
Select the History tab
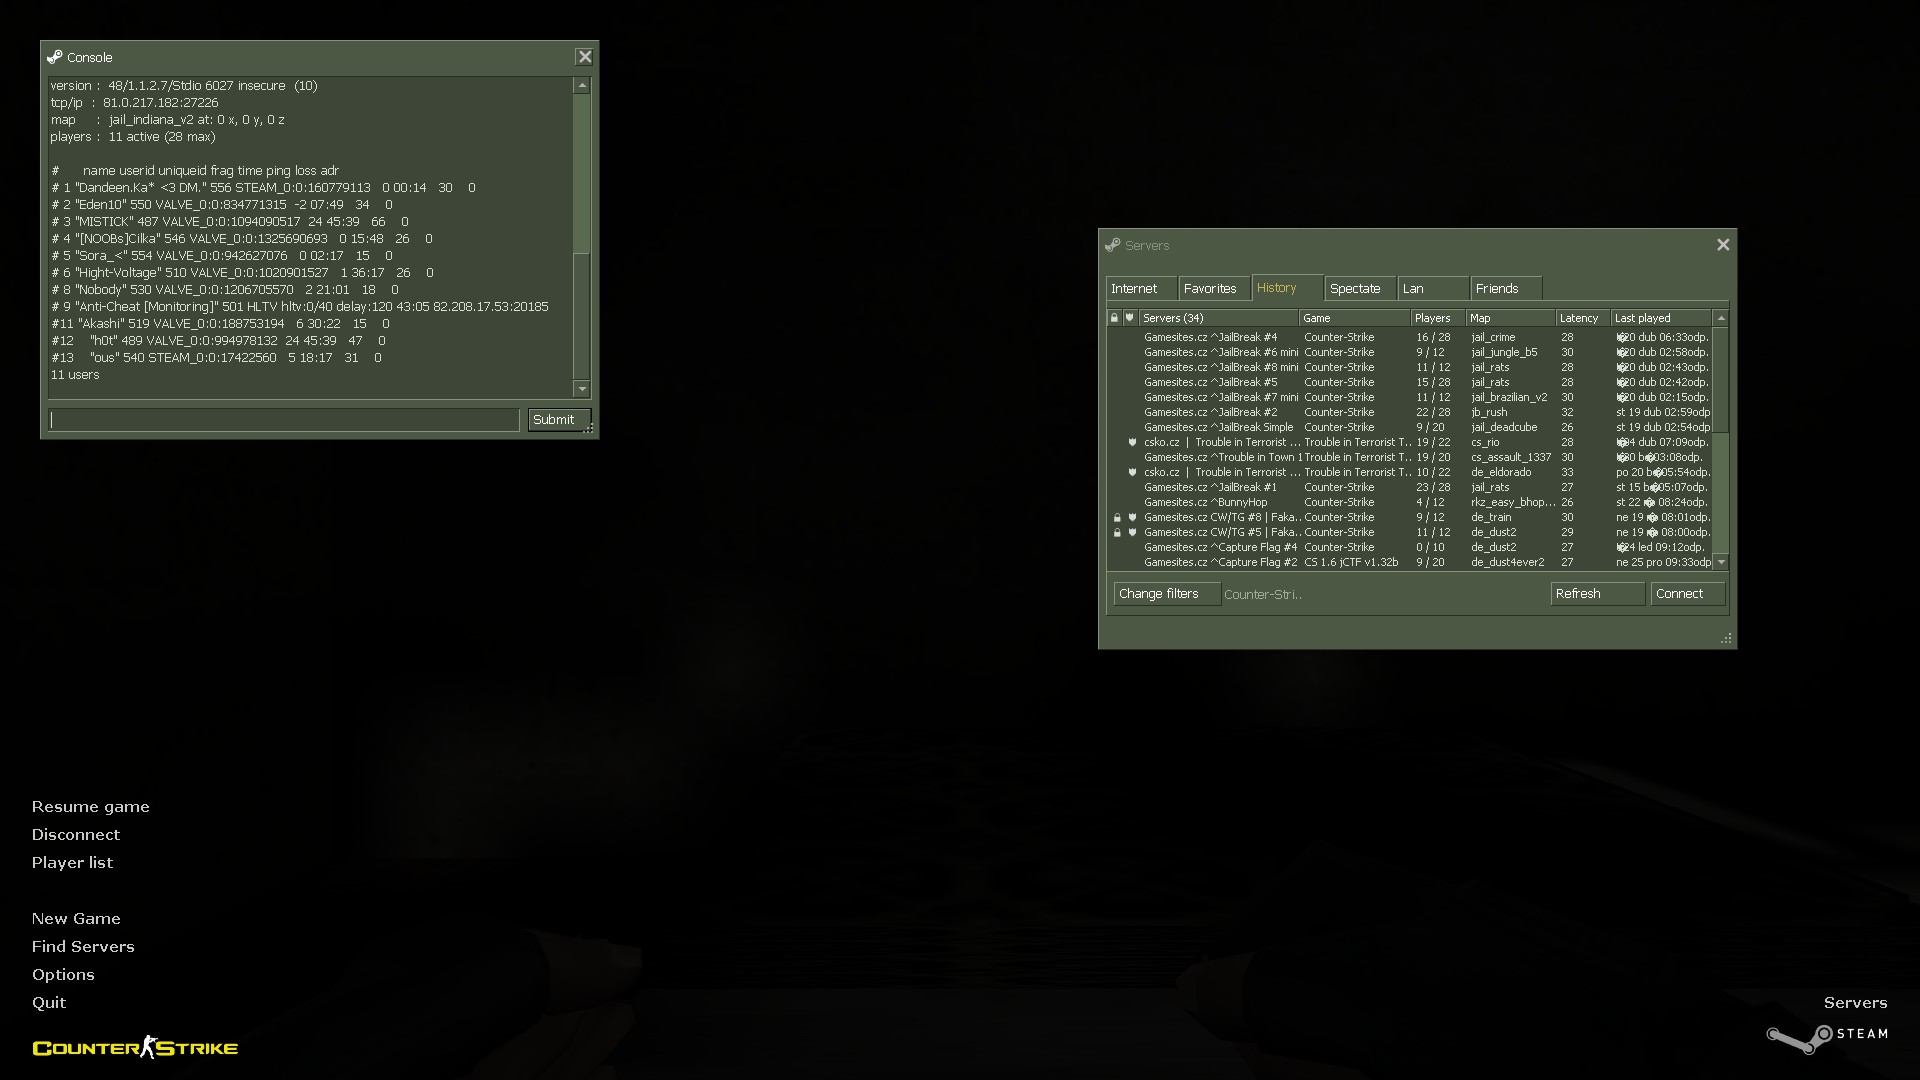(x=1287, y=287)
